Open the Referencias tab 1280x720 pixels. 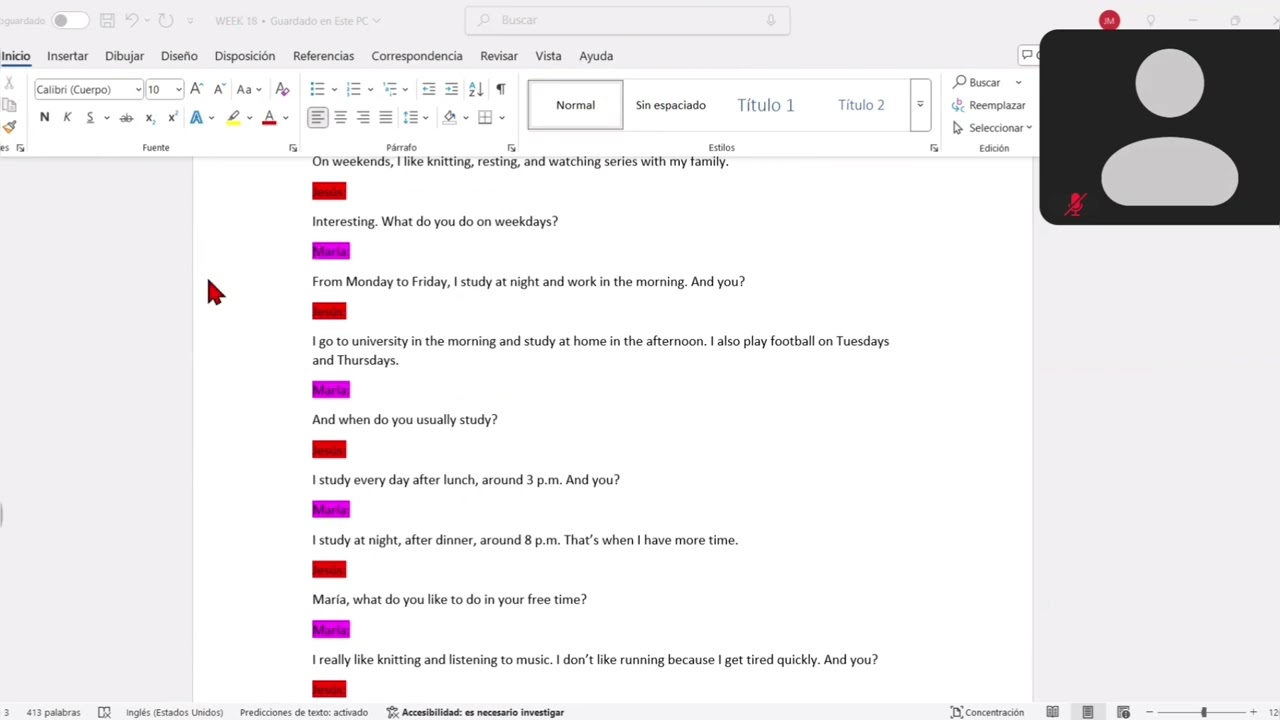(x=323, y=56)
